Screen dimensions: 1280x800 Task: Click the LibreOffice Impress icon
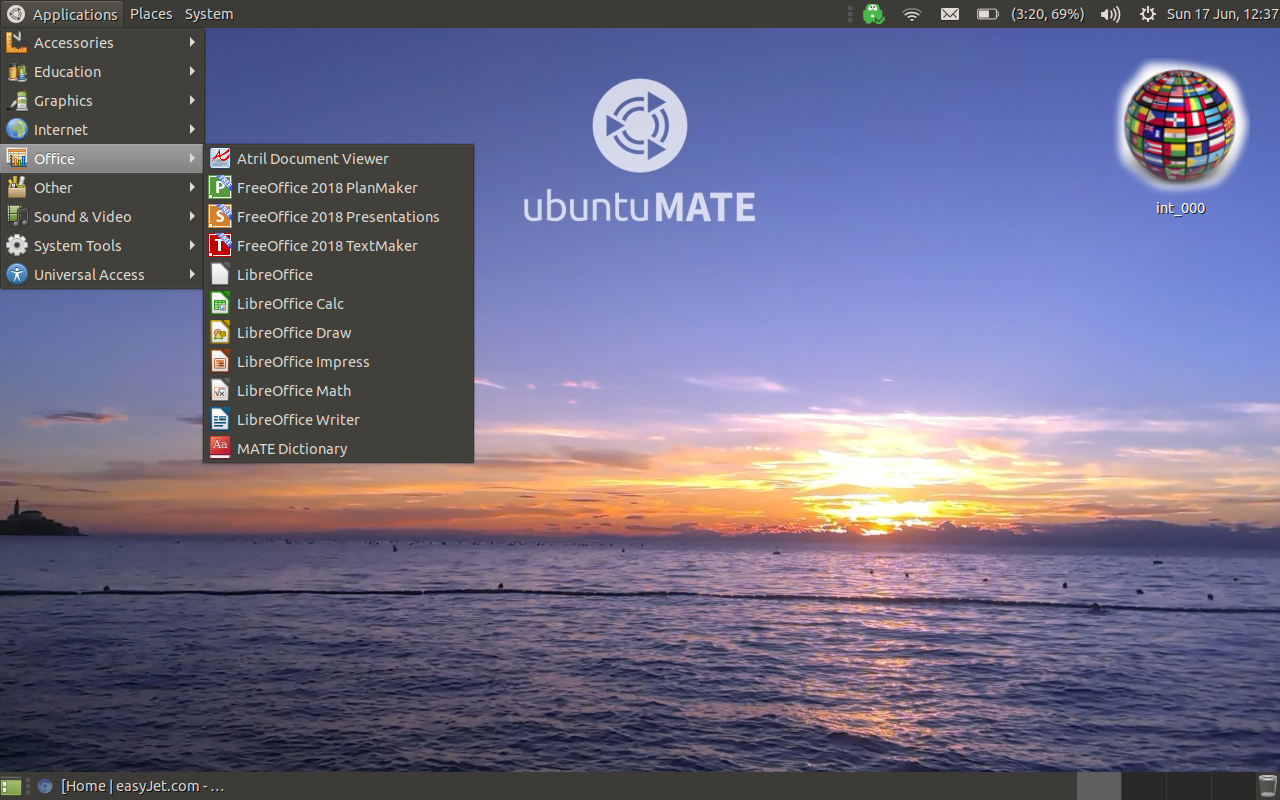click(220, 362)
